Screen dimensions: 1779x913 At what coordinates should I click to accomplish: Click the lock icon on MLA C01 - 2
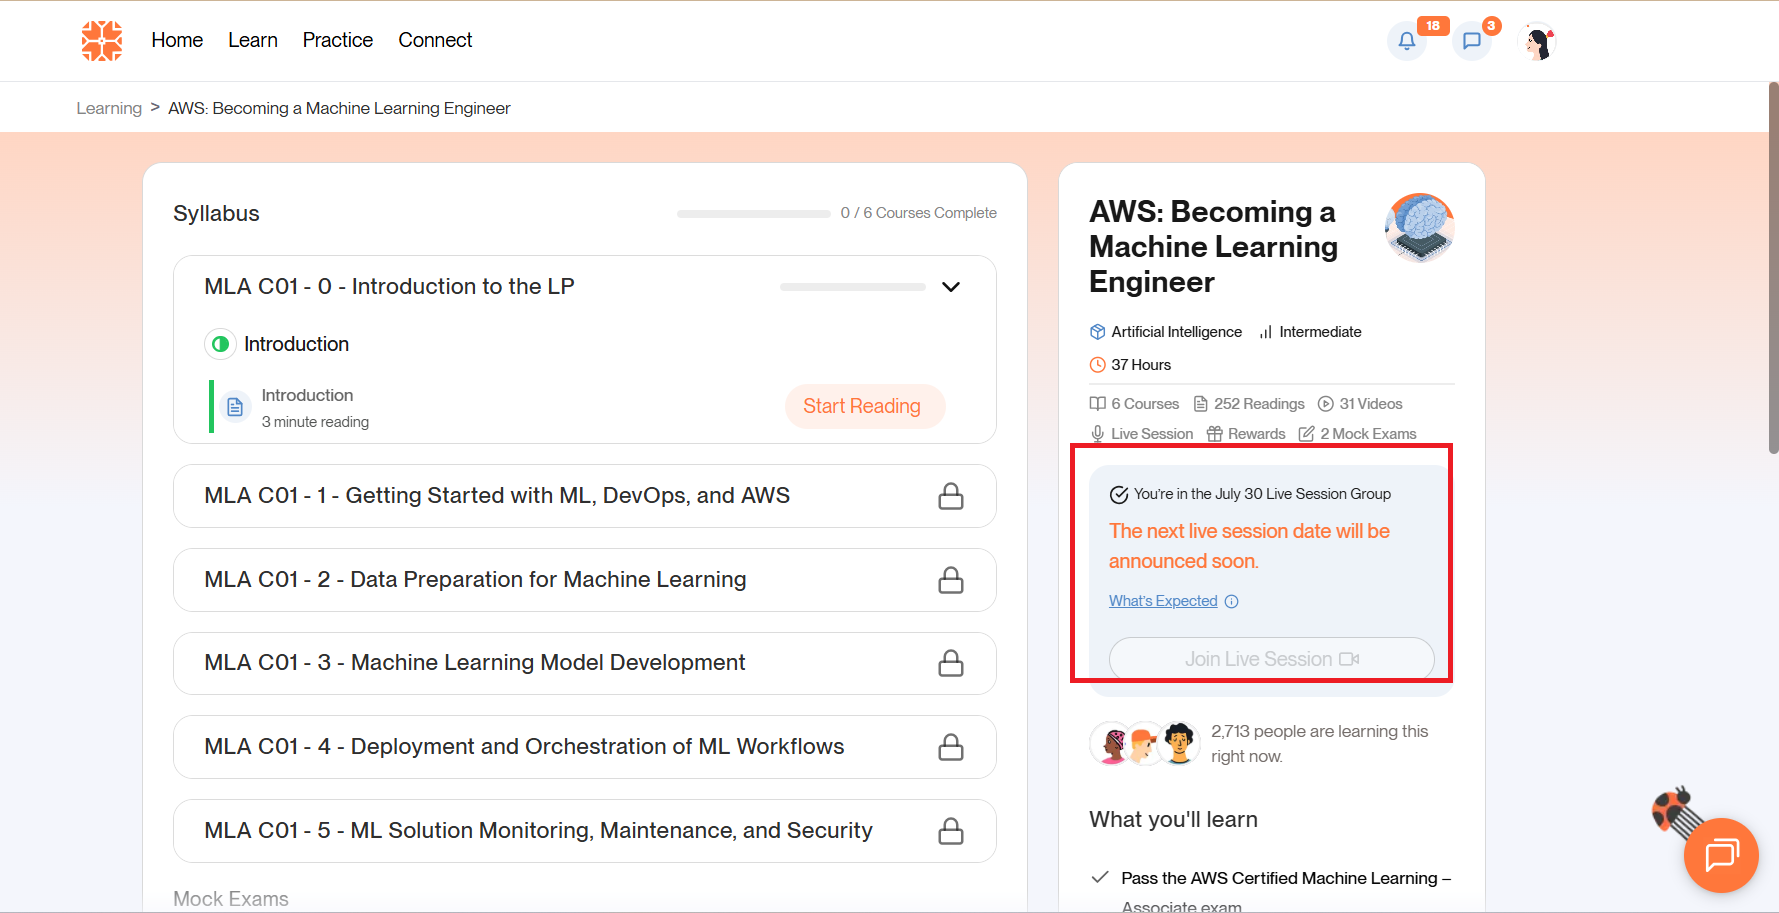coord(951,580)
